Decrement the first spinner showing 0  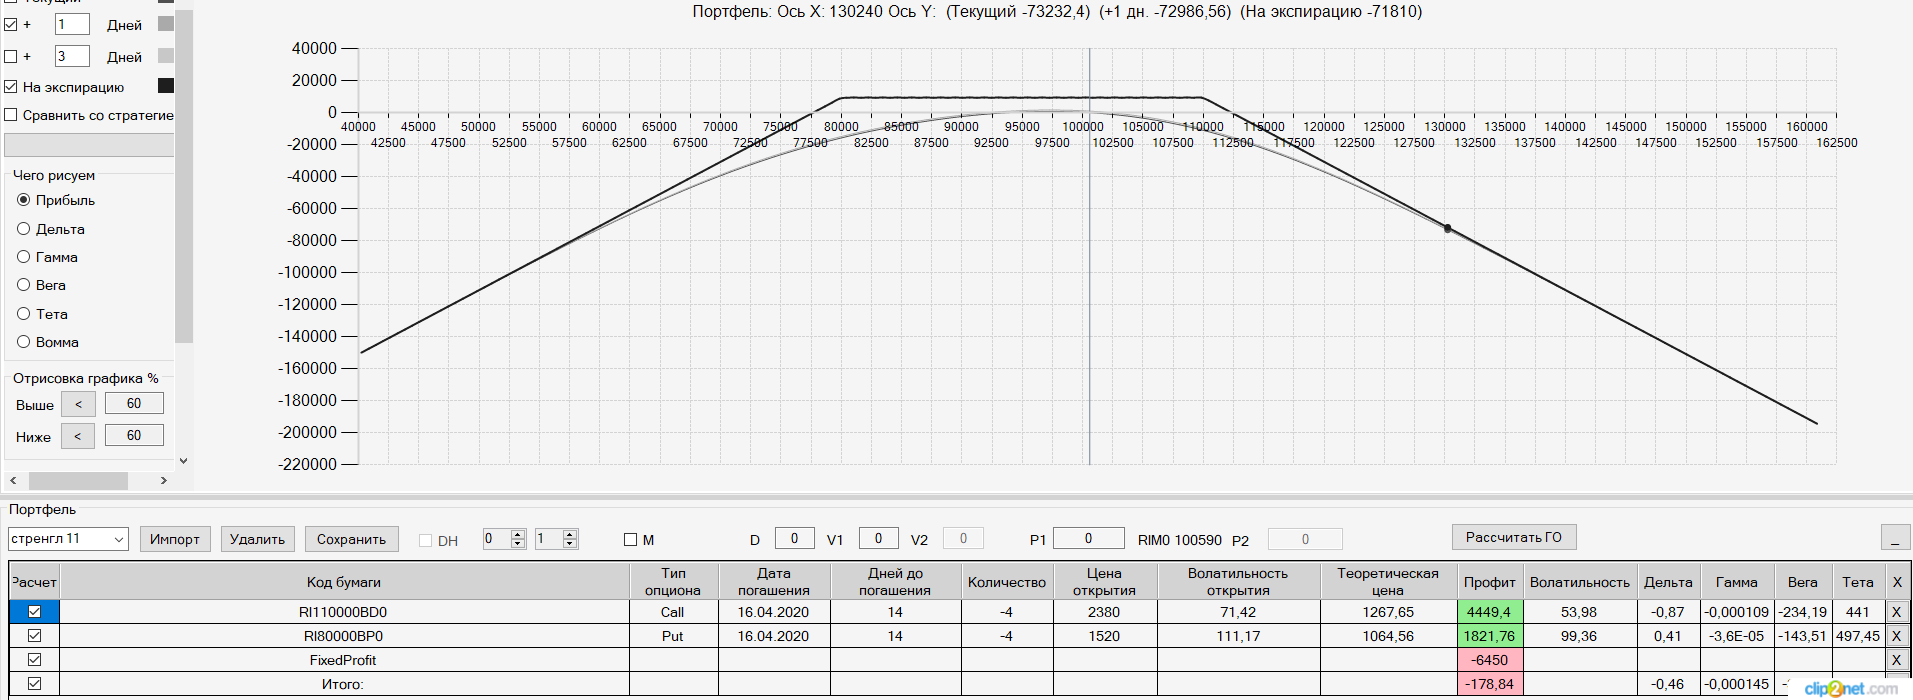click(518, 544)
